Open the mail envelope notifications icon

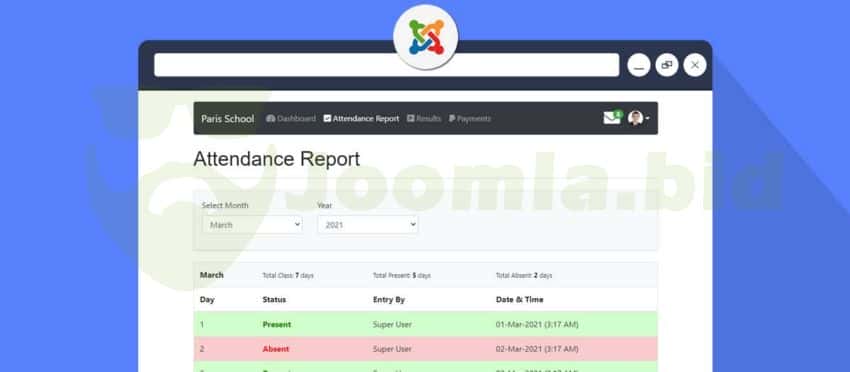(x=612, y=118)
